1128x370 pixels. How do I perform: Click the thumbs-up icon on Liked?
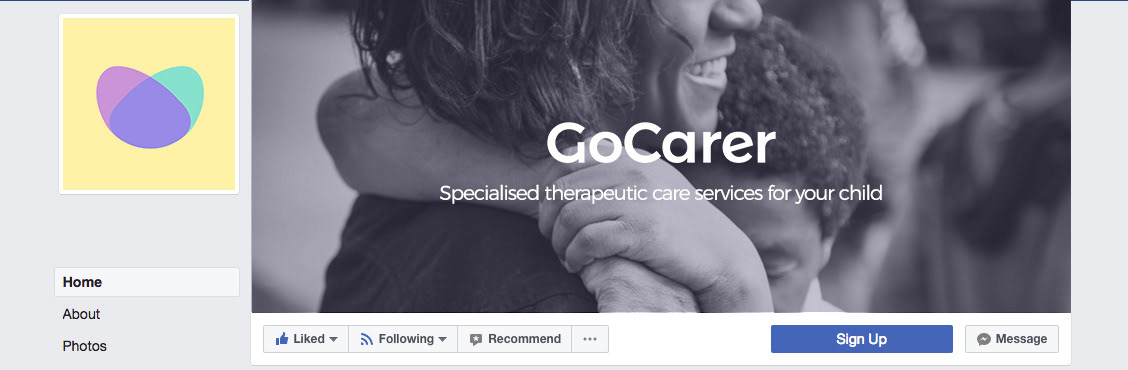click(x=282, y=338)
